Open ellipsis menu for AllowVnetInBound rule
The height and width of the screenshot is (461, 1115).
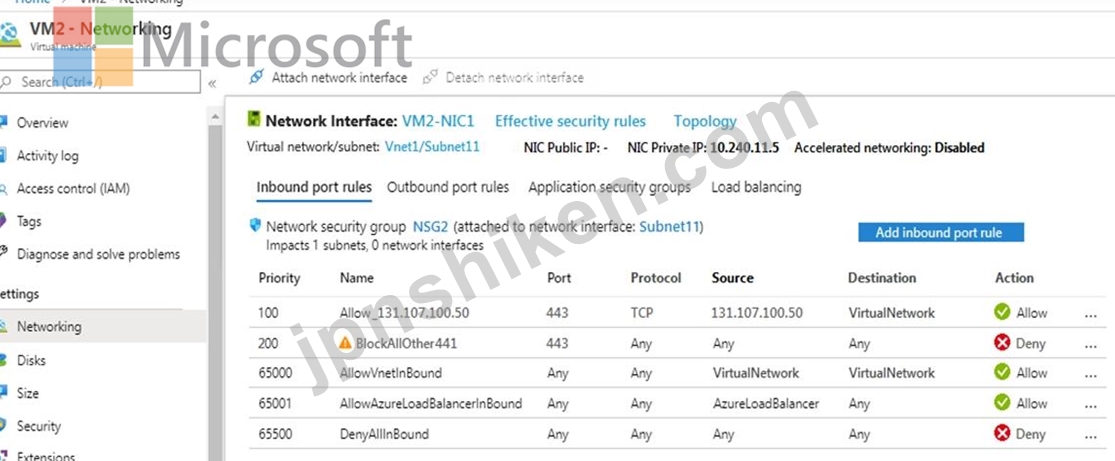tap(1091, 375)
